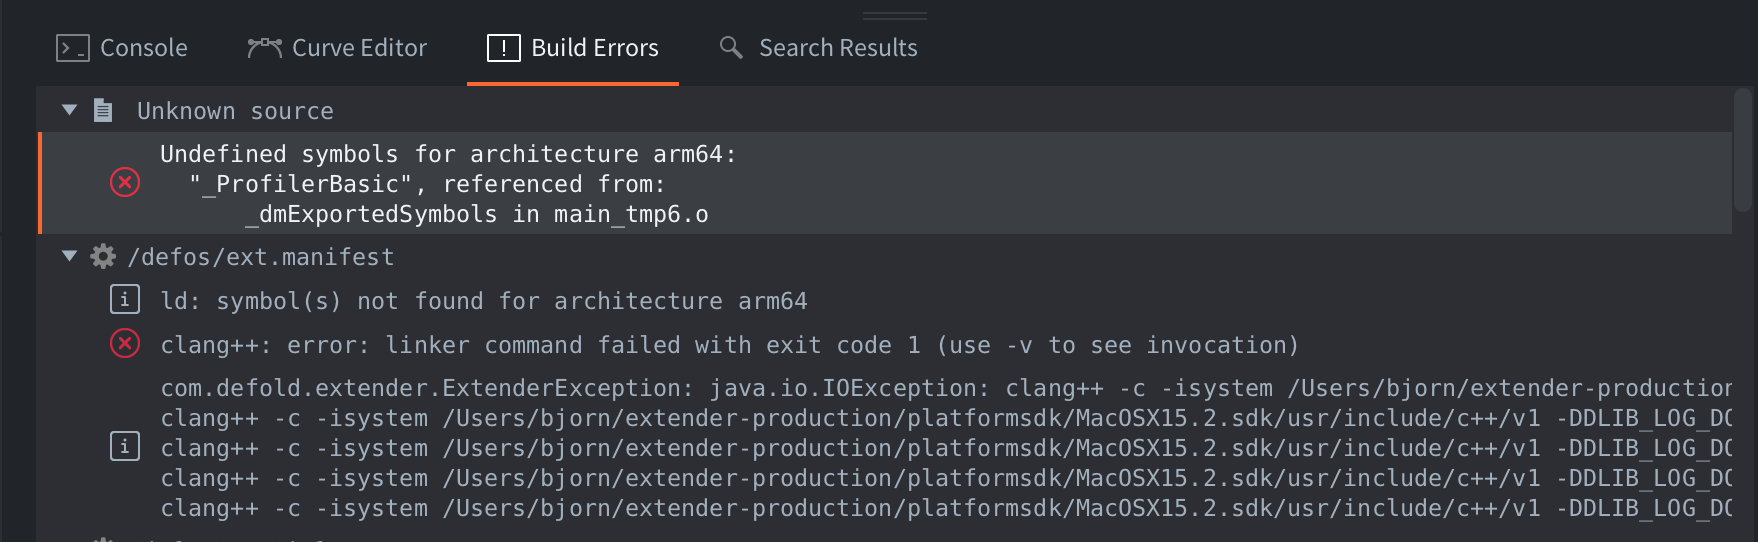This screenshot has width=1758, height=542.
Task: Open the Curve Editor tab
Action: click(337, 48)
